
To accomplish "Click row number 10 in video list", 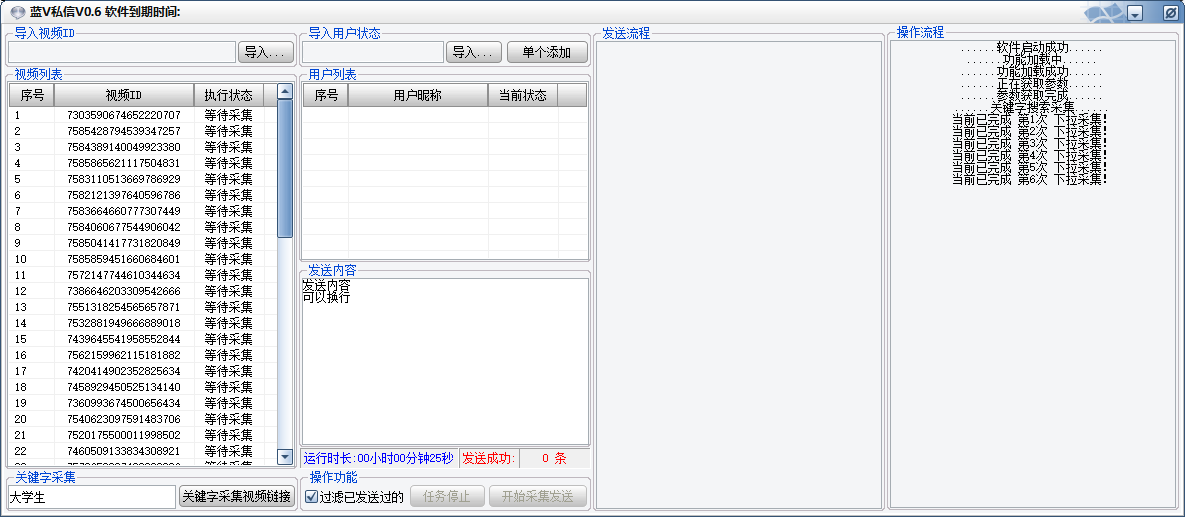I will pos(20,259).
